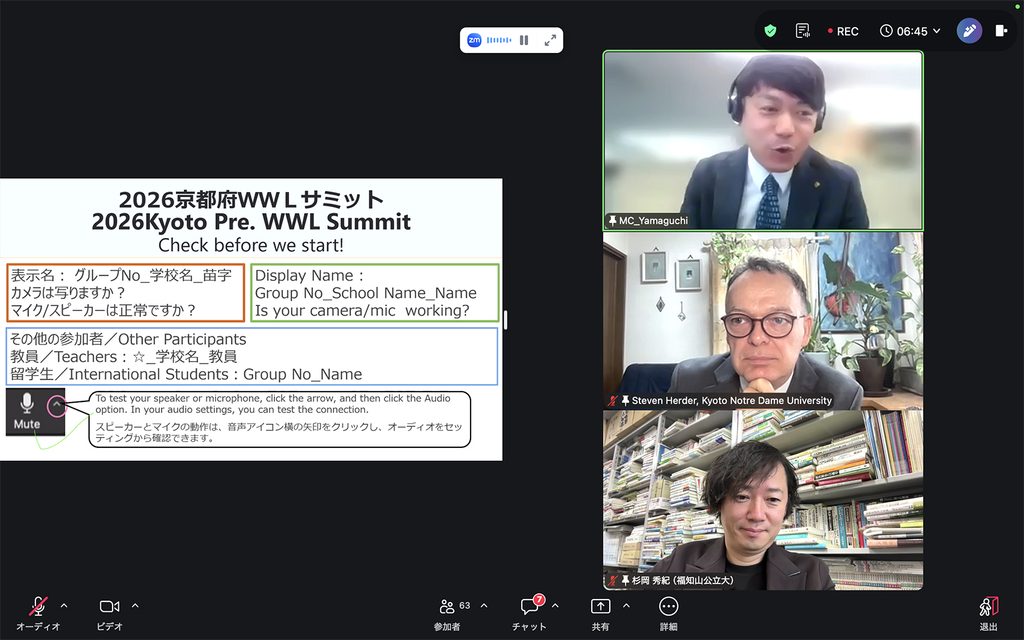Click the slide title 2026Kyoto Pre. WWL Summit
Screen dimensions: 1024x640
[x=251, y=222]
